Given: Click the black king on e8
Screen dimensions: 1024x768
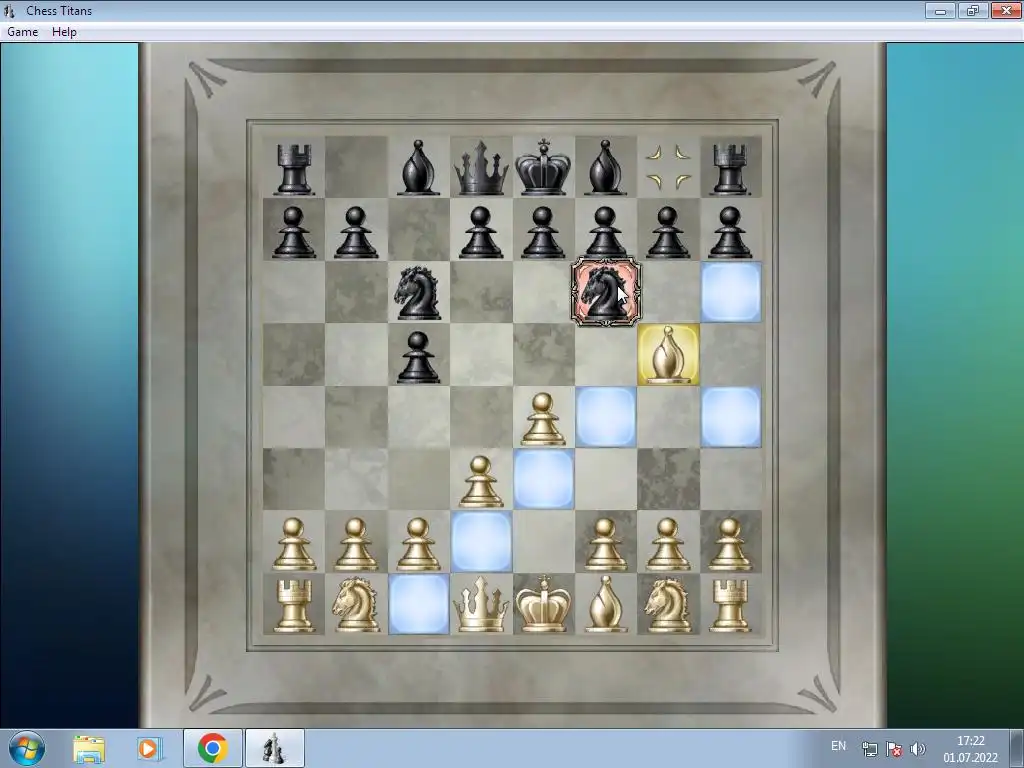Looking at the screenshot, I should pyautogui.click(x=543, y=167).
